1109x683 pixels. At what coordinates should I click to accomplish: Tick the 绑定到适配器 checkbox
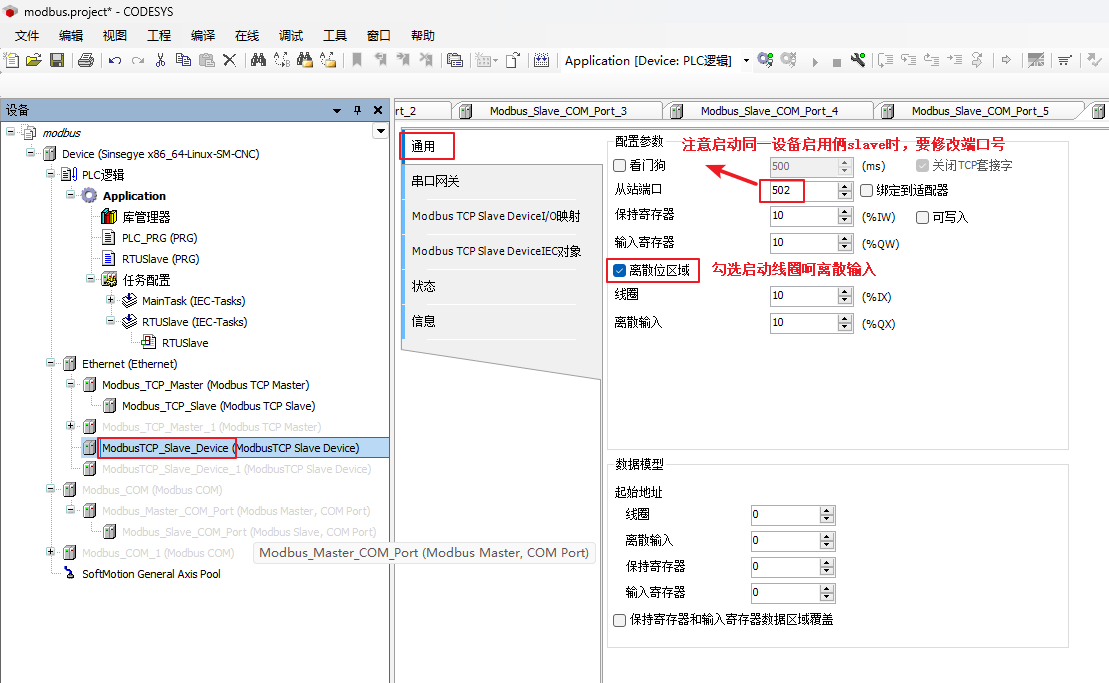click(867, 190)
